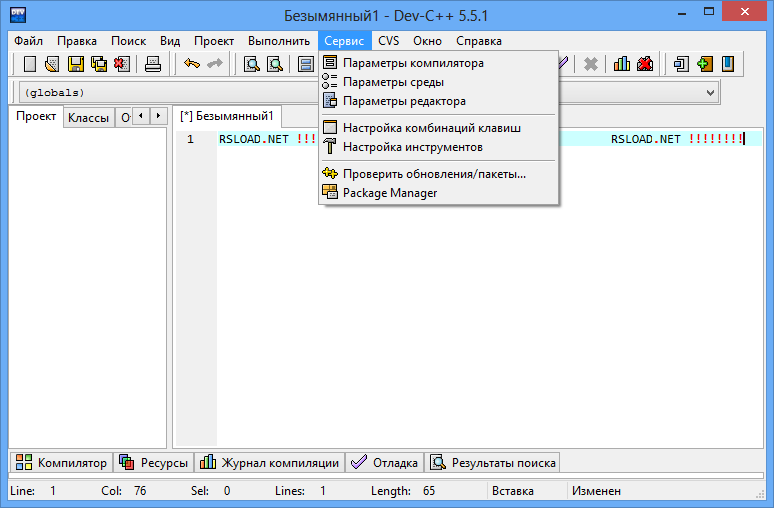Open the Файл menu
The height and width of the screenshot is (508, 774).
pyautogui.click(x=28, y=41)
